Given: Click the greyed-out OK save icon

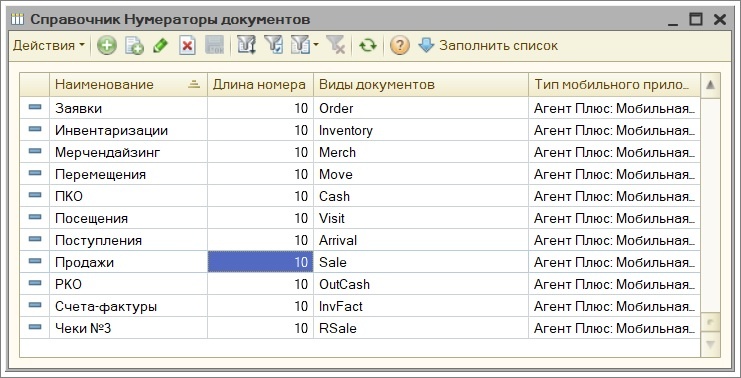Looking at the screenshot, I should click(x=215, y=46).
